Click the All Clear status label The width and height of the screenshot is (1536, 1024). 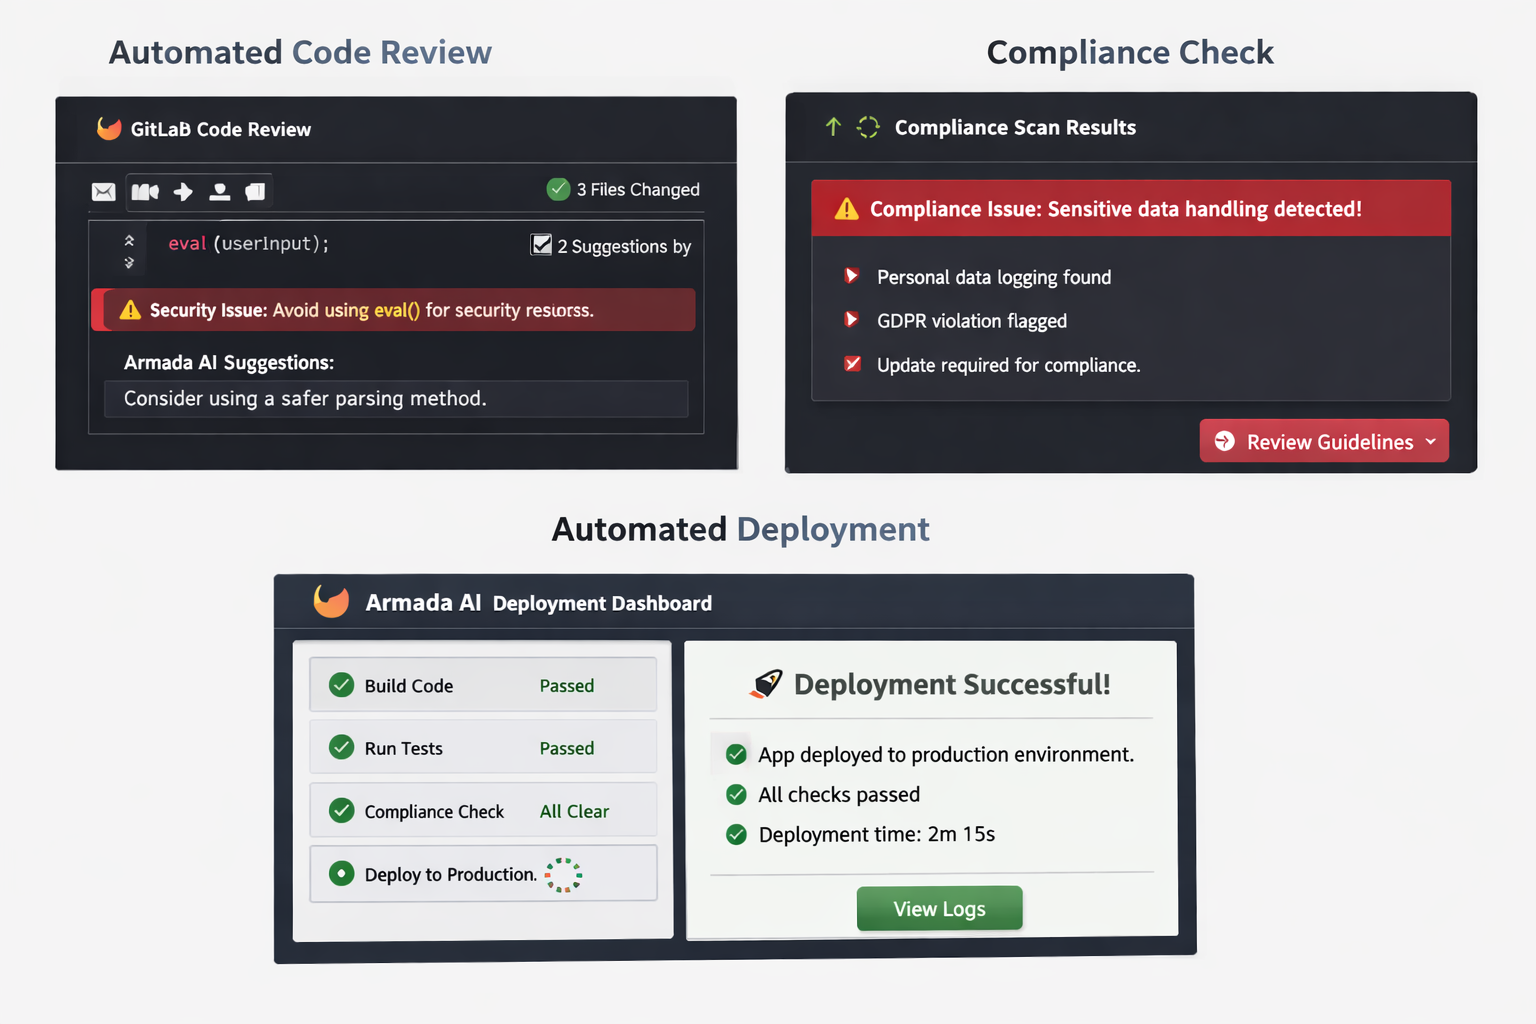point(574,811)
